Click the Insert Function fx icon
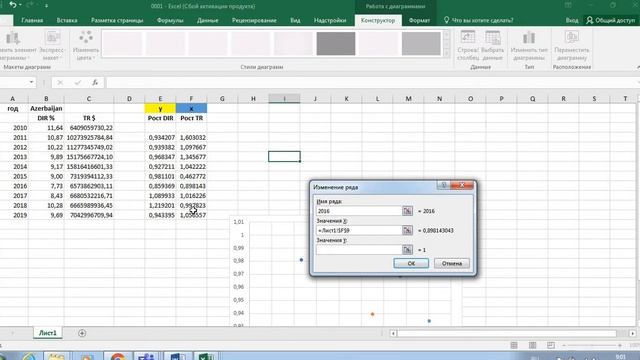 [x=95, y=82]
